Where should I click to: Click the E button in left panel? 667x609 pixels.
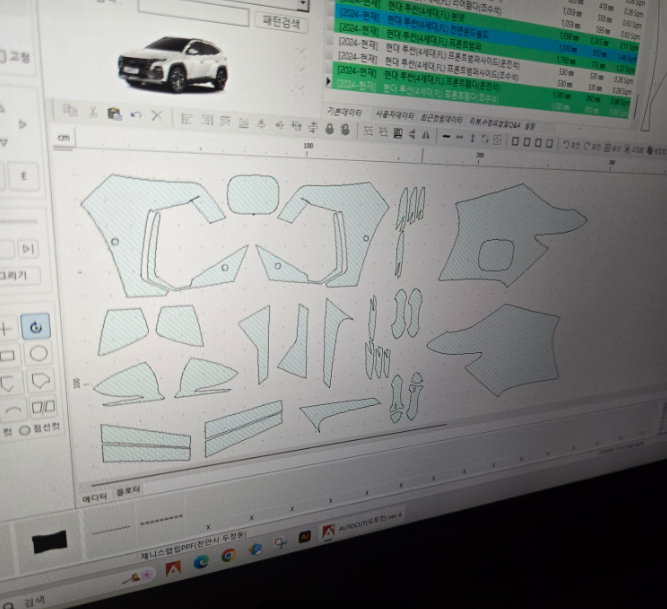pyautogui.click(x=24, y=176)
